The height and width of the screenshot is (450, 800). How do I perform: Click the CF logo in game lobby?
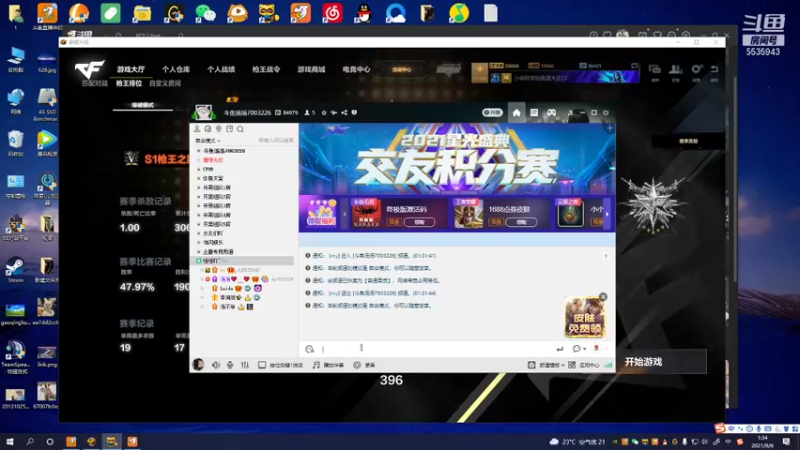coord(89,70)
